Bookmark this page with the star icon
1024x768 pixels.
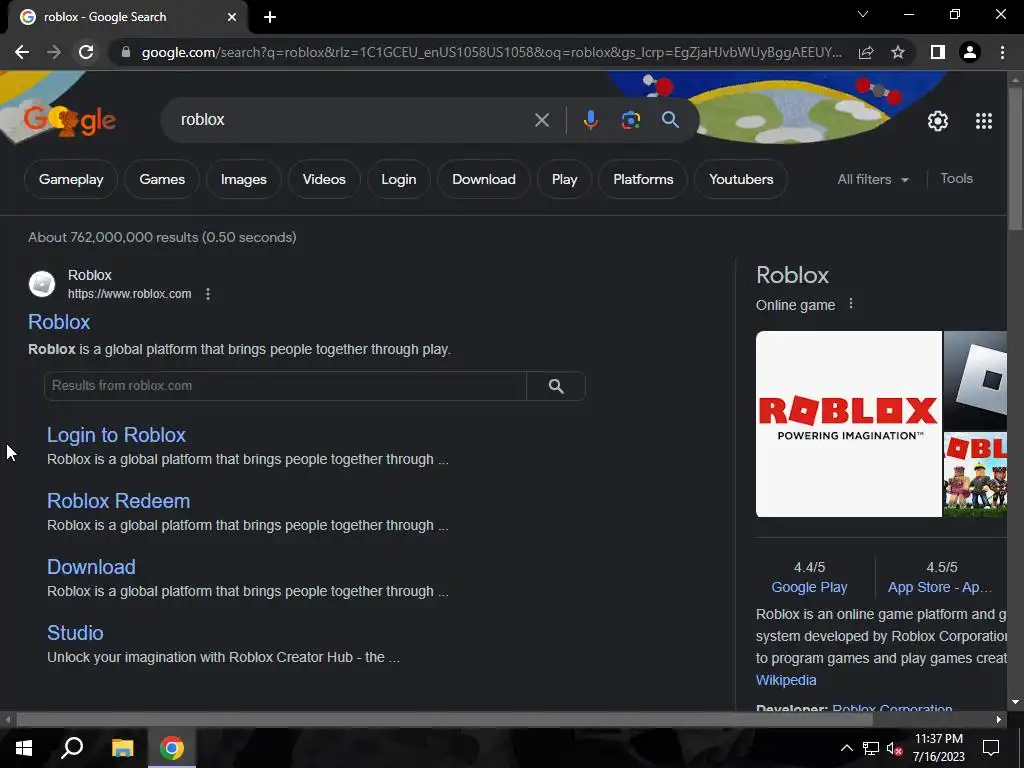898,52
